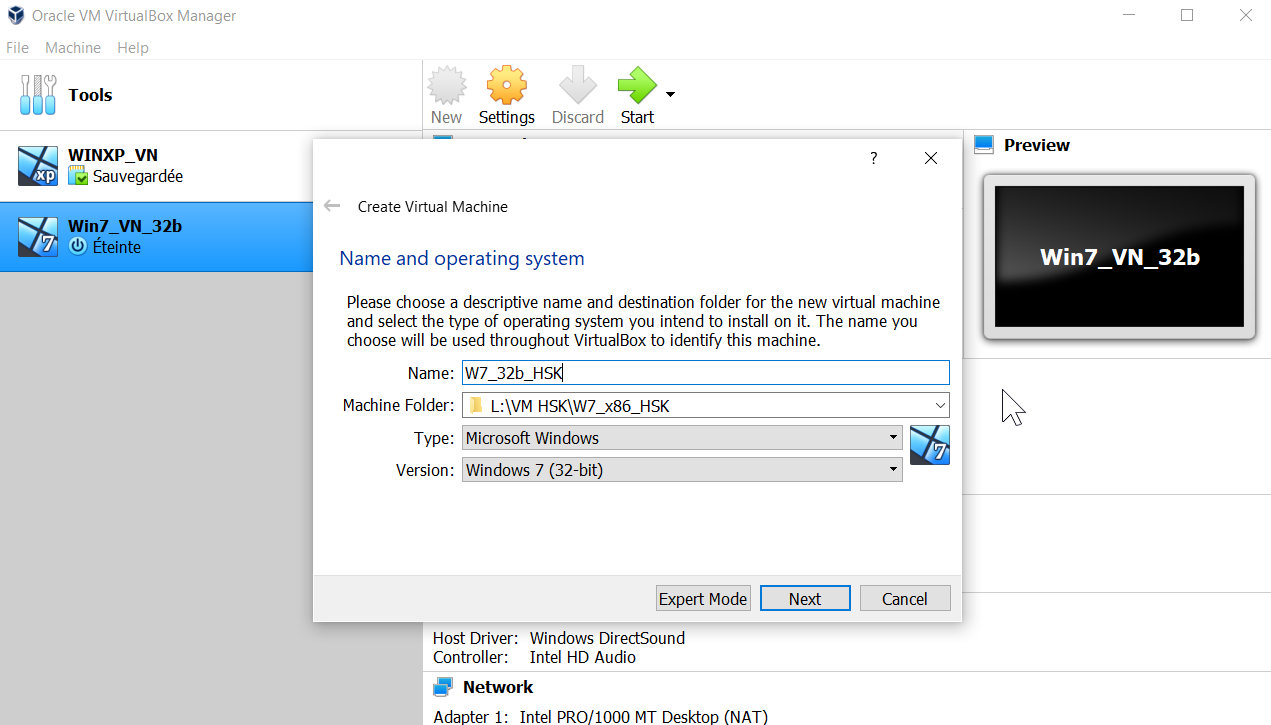The height and width of the screenshot is (725, 1271).
Task: Click the Discard toolbar icon
Action: click(578, 86)
